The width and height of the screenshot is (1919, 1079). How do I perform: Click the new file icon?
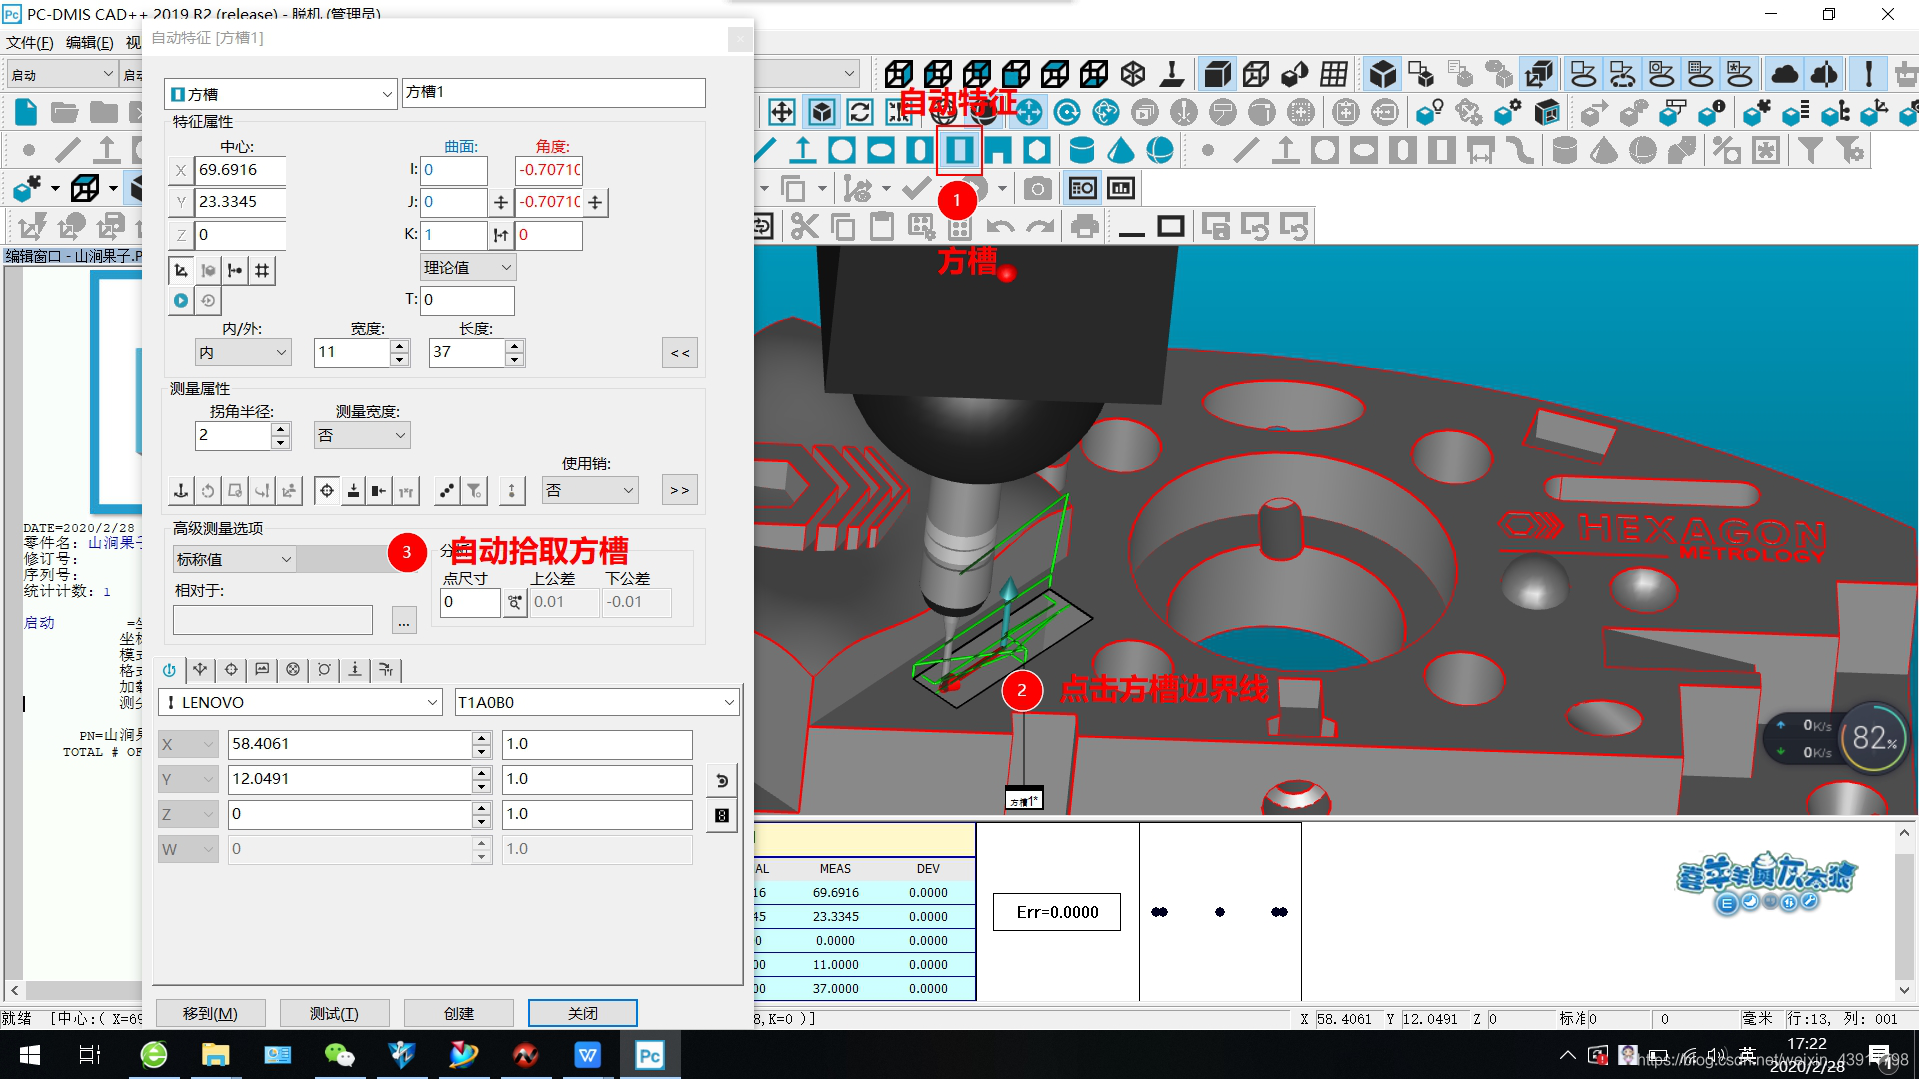[x=26, y=112]
